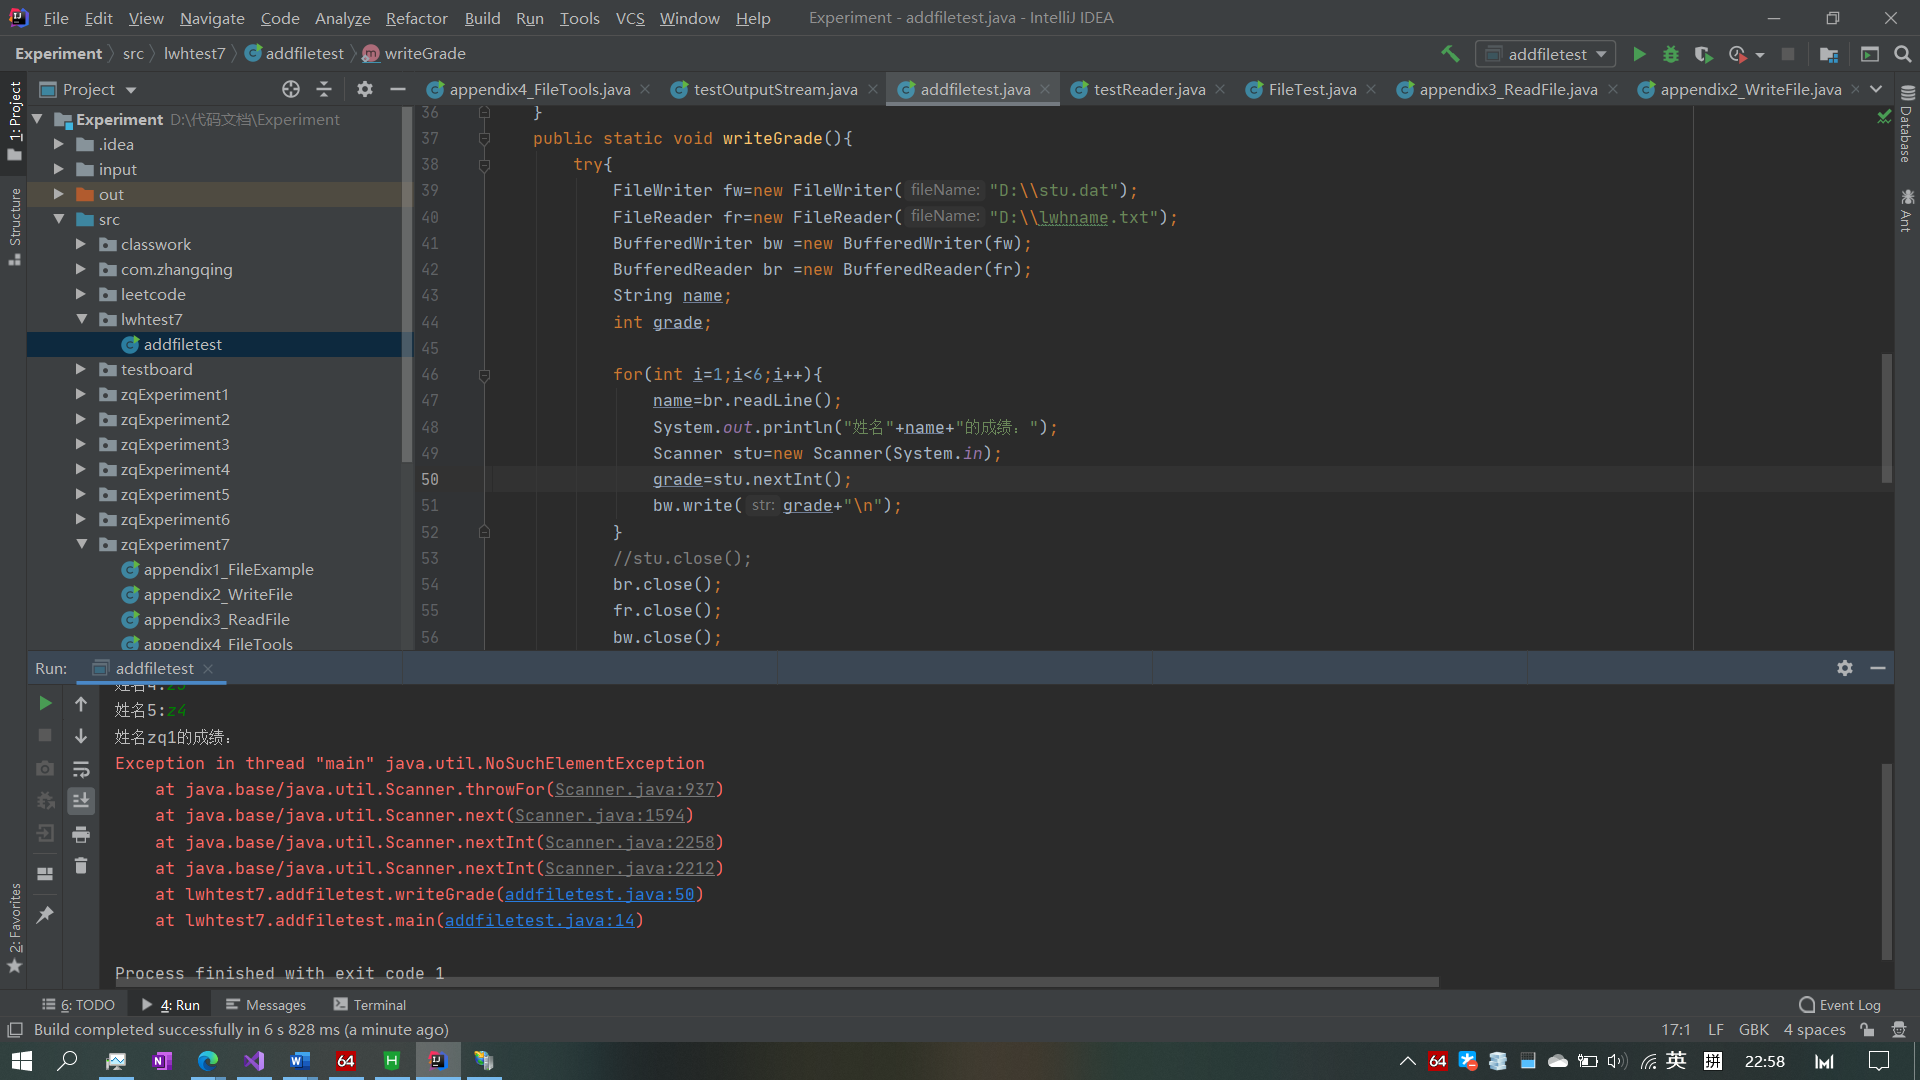Click Clear All trash icon in Run panel
The width and height of the screenshot is (1920, 1080).
click(81, 866)
